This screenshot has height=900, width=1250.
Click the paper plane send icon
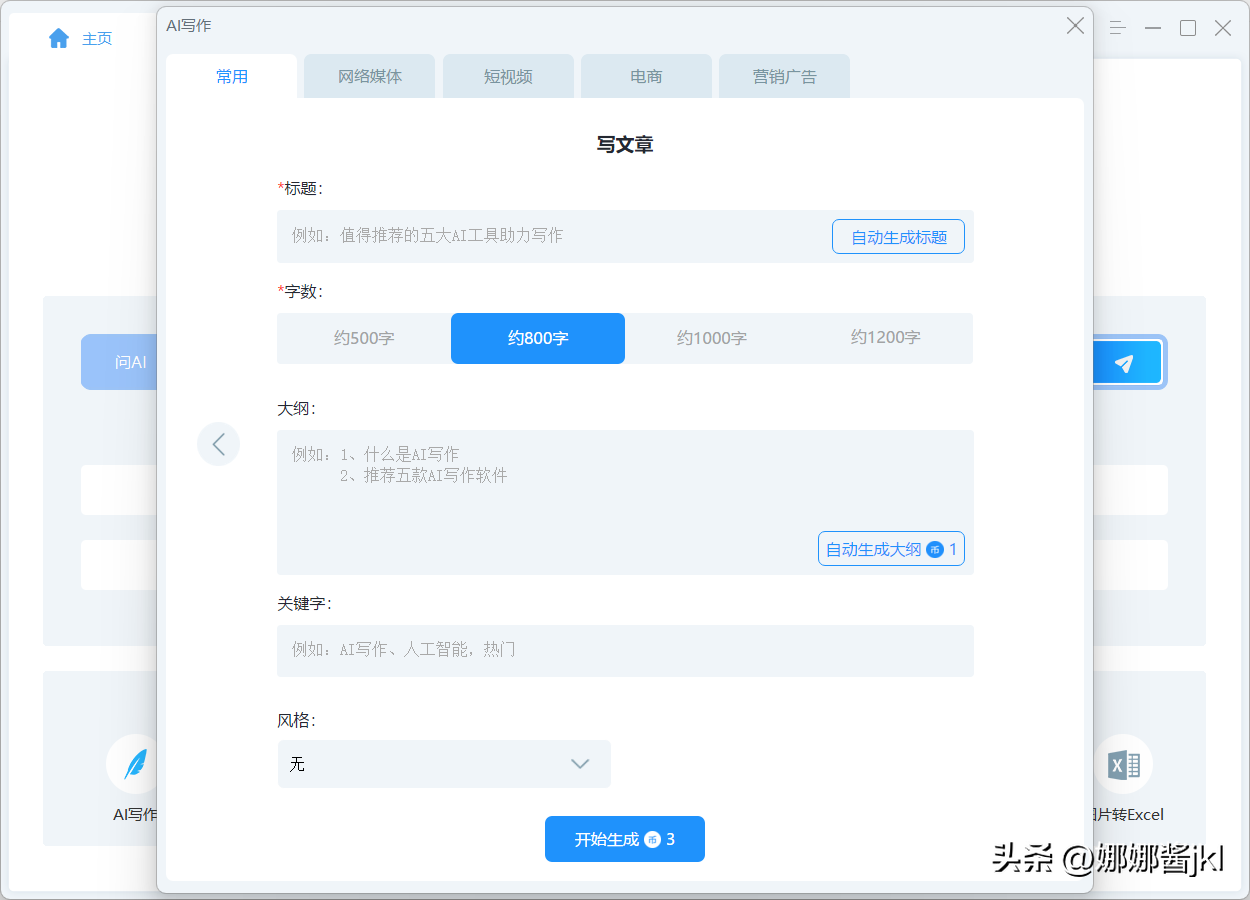(x=1125, y=364)
